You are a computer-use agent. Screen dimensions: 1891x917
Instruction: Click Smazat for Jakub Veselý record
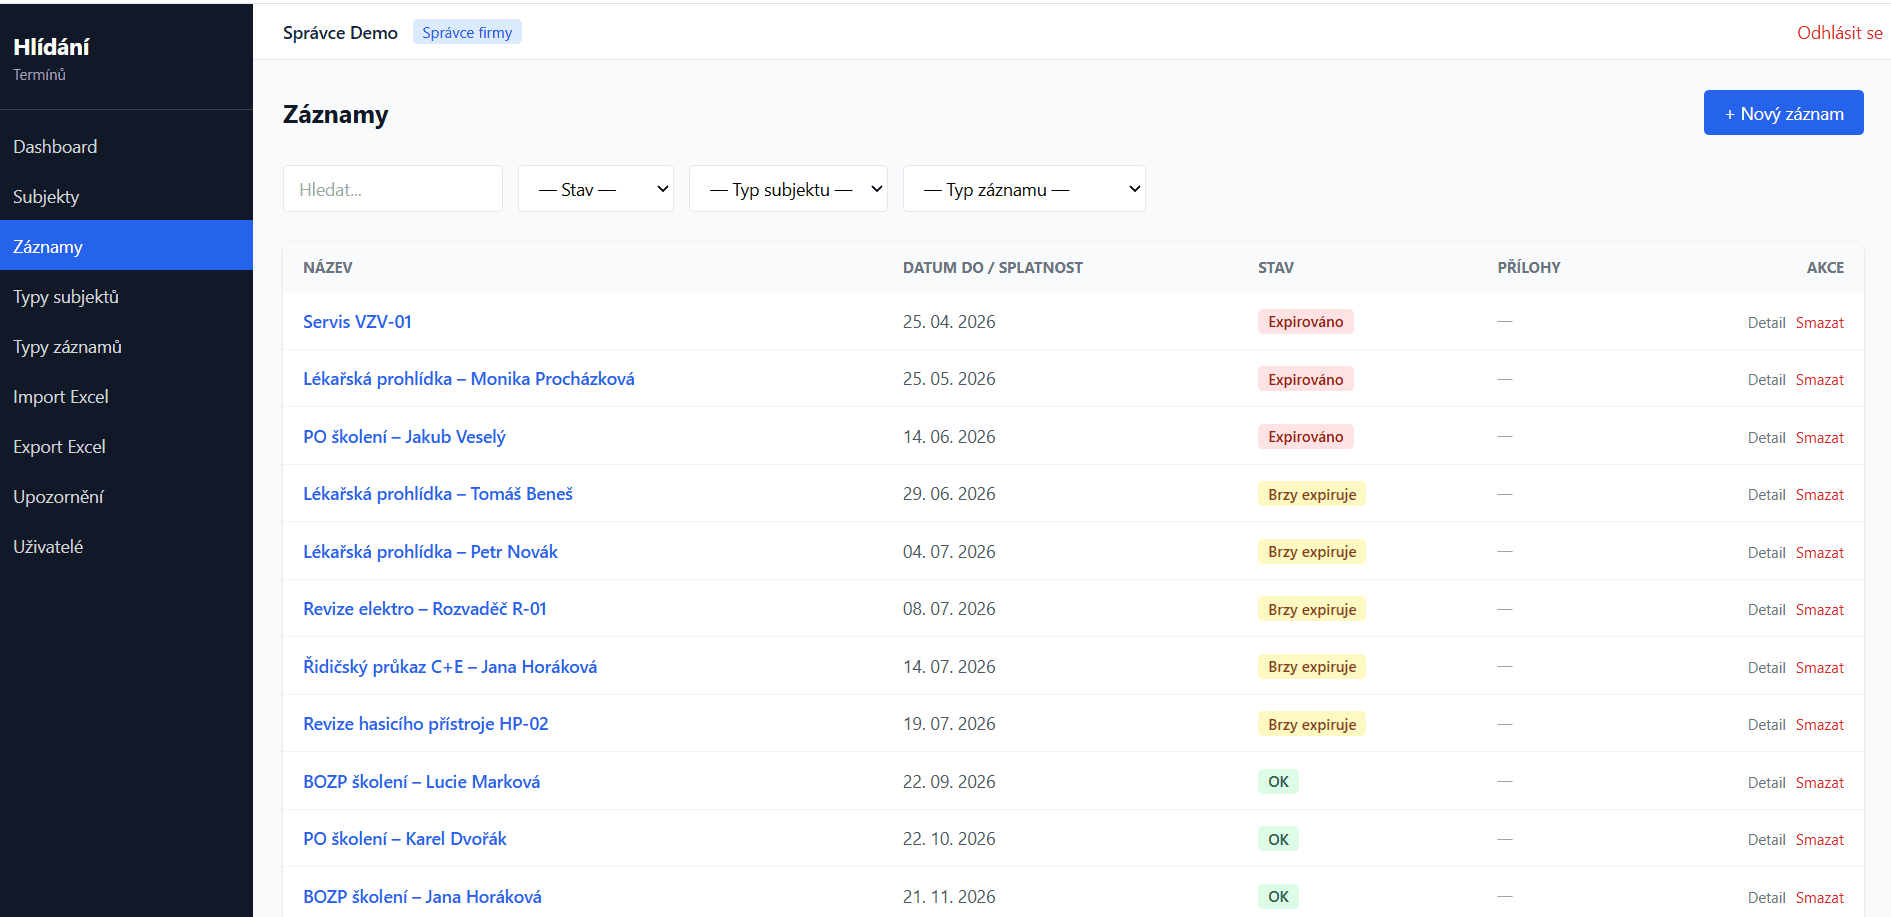click(x=1819, y=438)
